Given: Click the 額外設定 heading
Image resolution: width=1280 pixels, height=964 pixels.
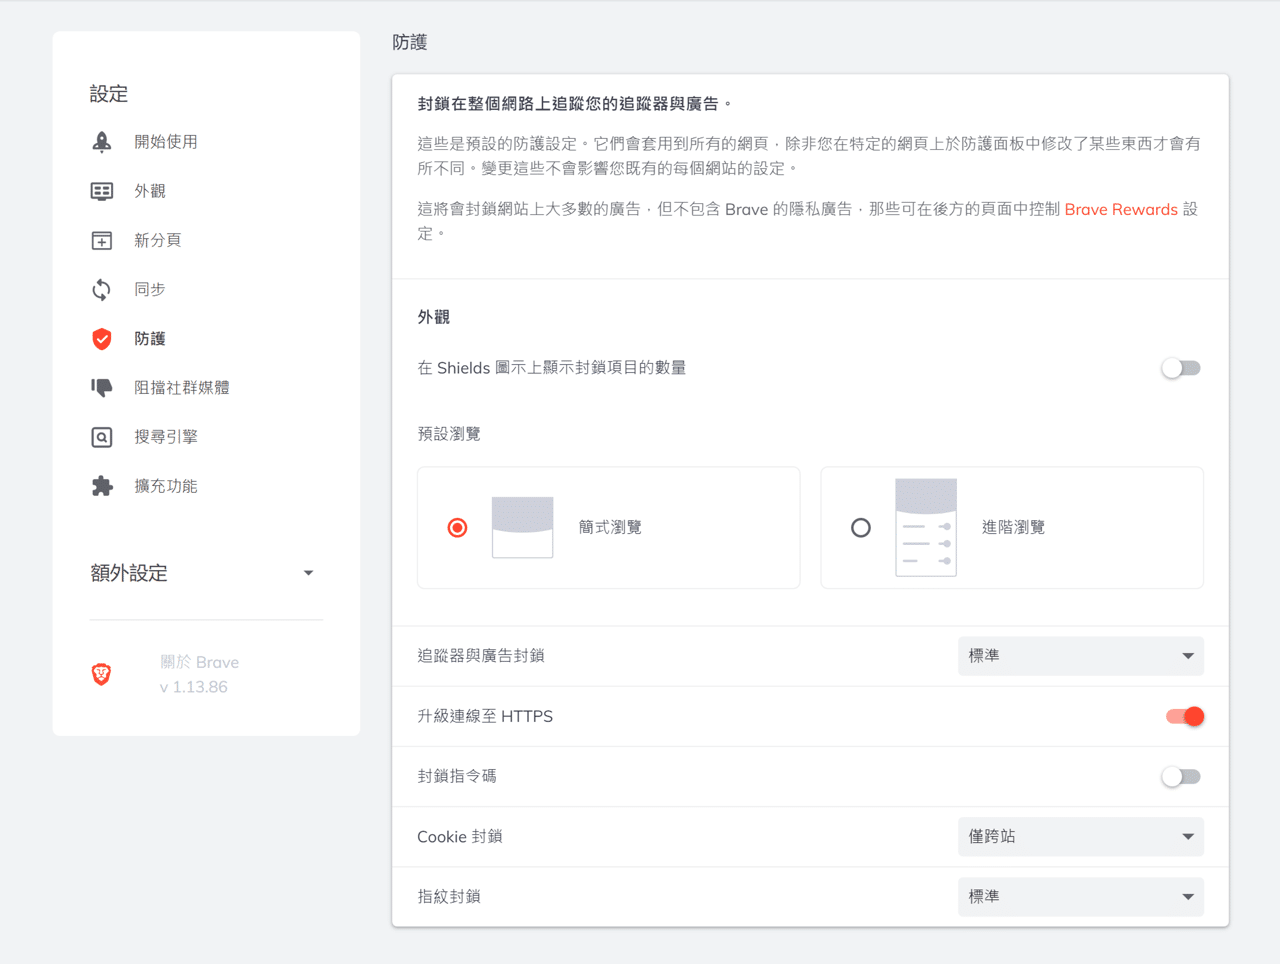Looking at the screenshot, I should click(x=129, y=573).
